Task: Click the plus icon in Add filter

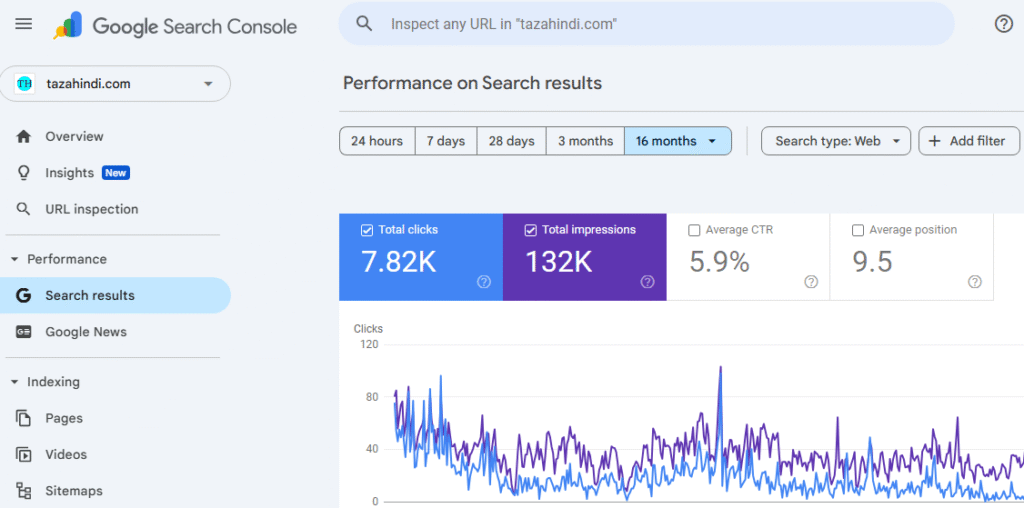Action: pyautogui.click(x=935, y=141)
